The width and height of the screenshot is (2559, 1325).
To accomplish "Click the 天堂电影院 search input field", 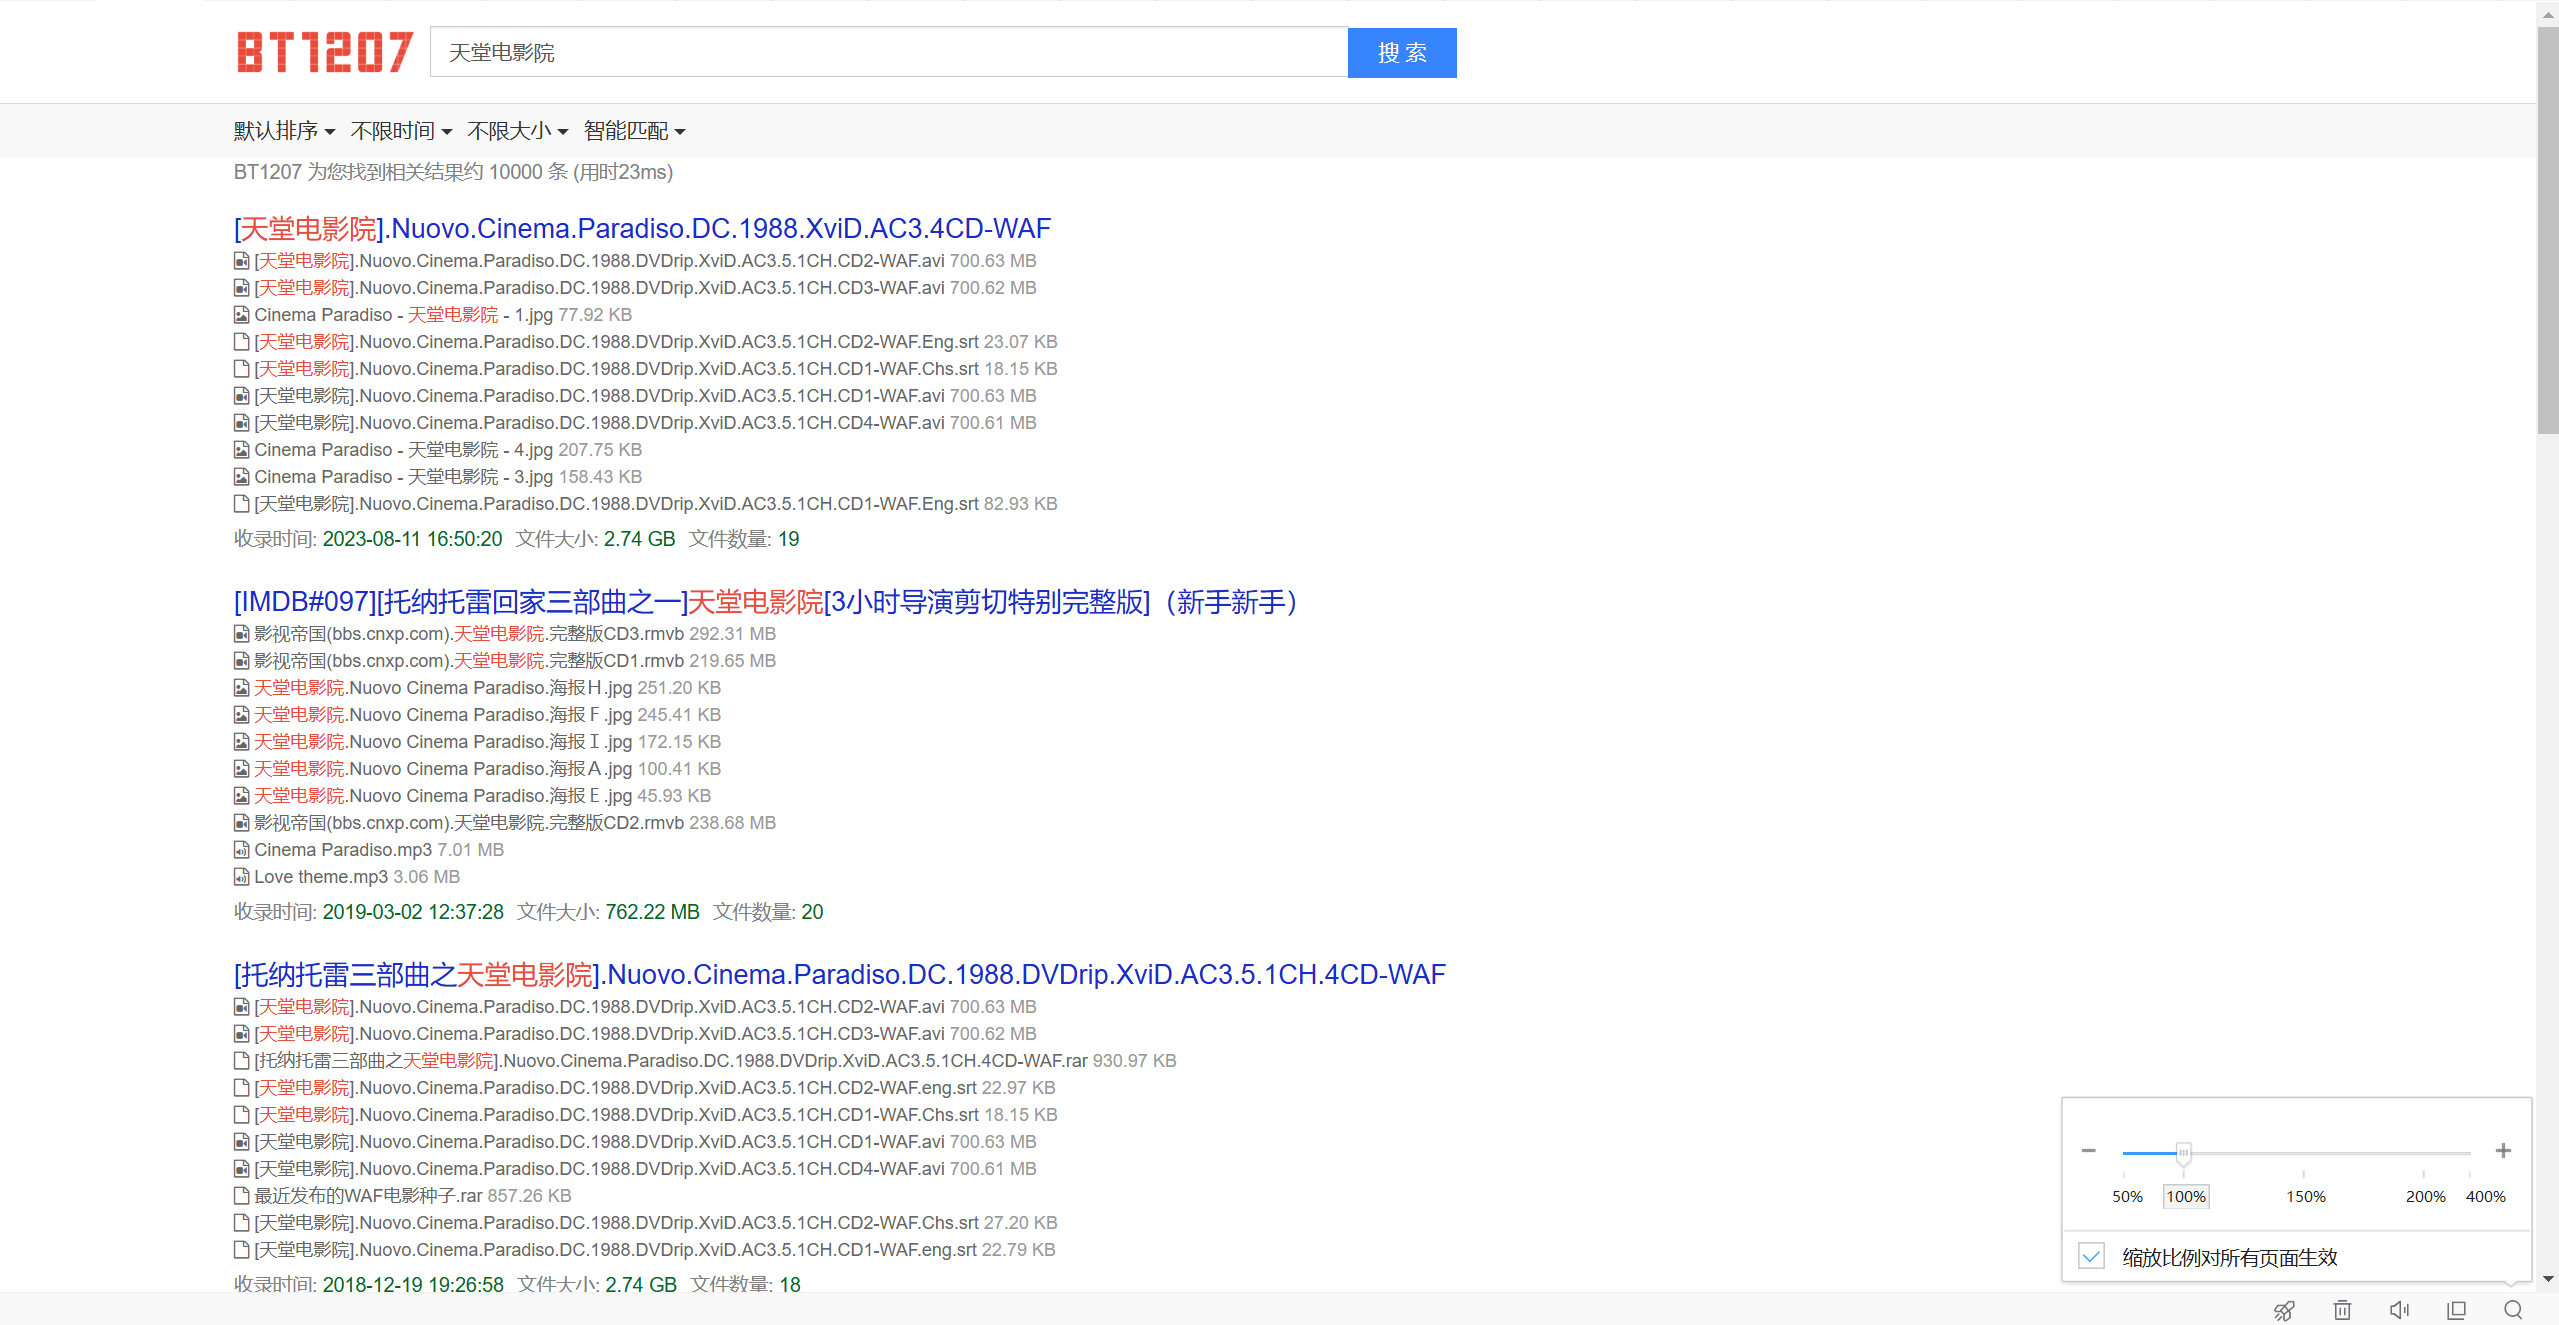I will 888,52.
